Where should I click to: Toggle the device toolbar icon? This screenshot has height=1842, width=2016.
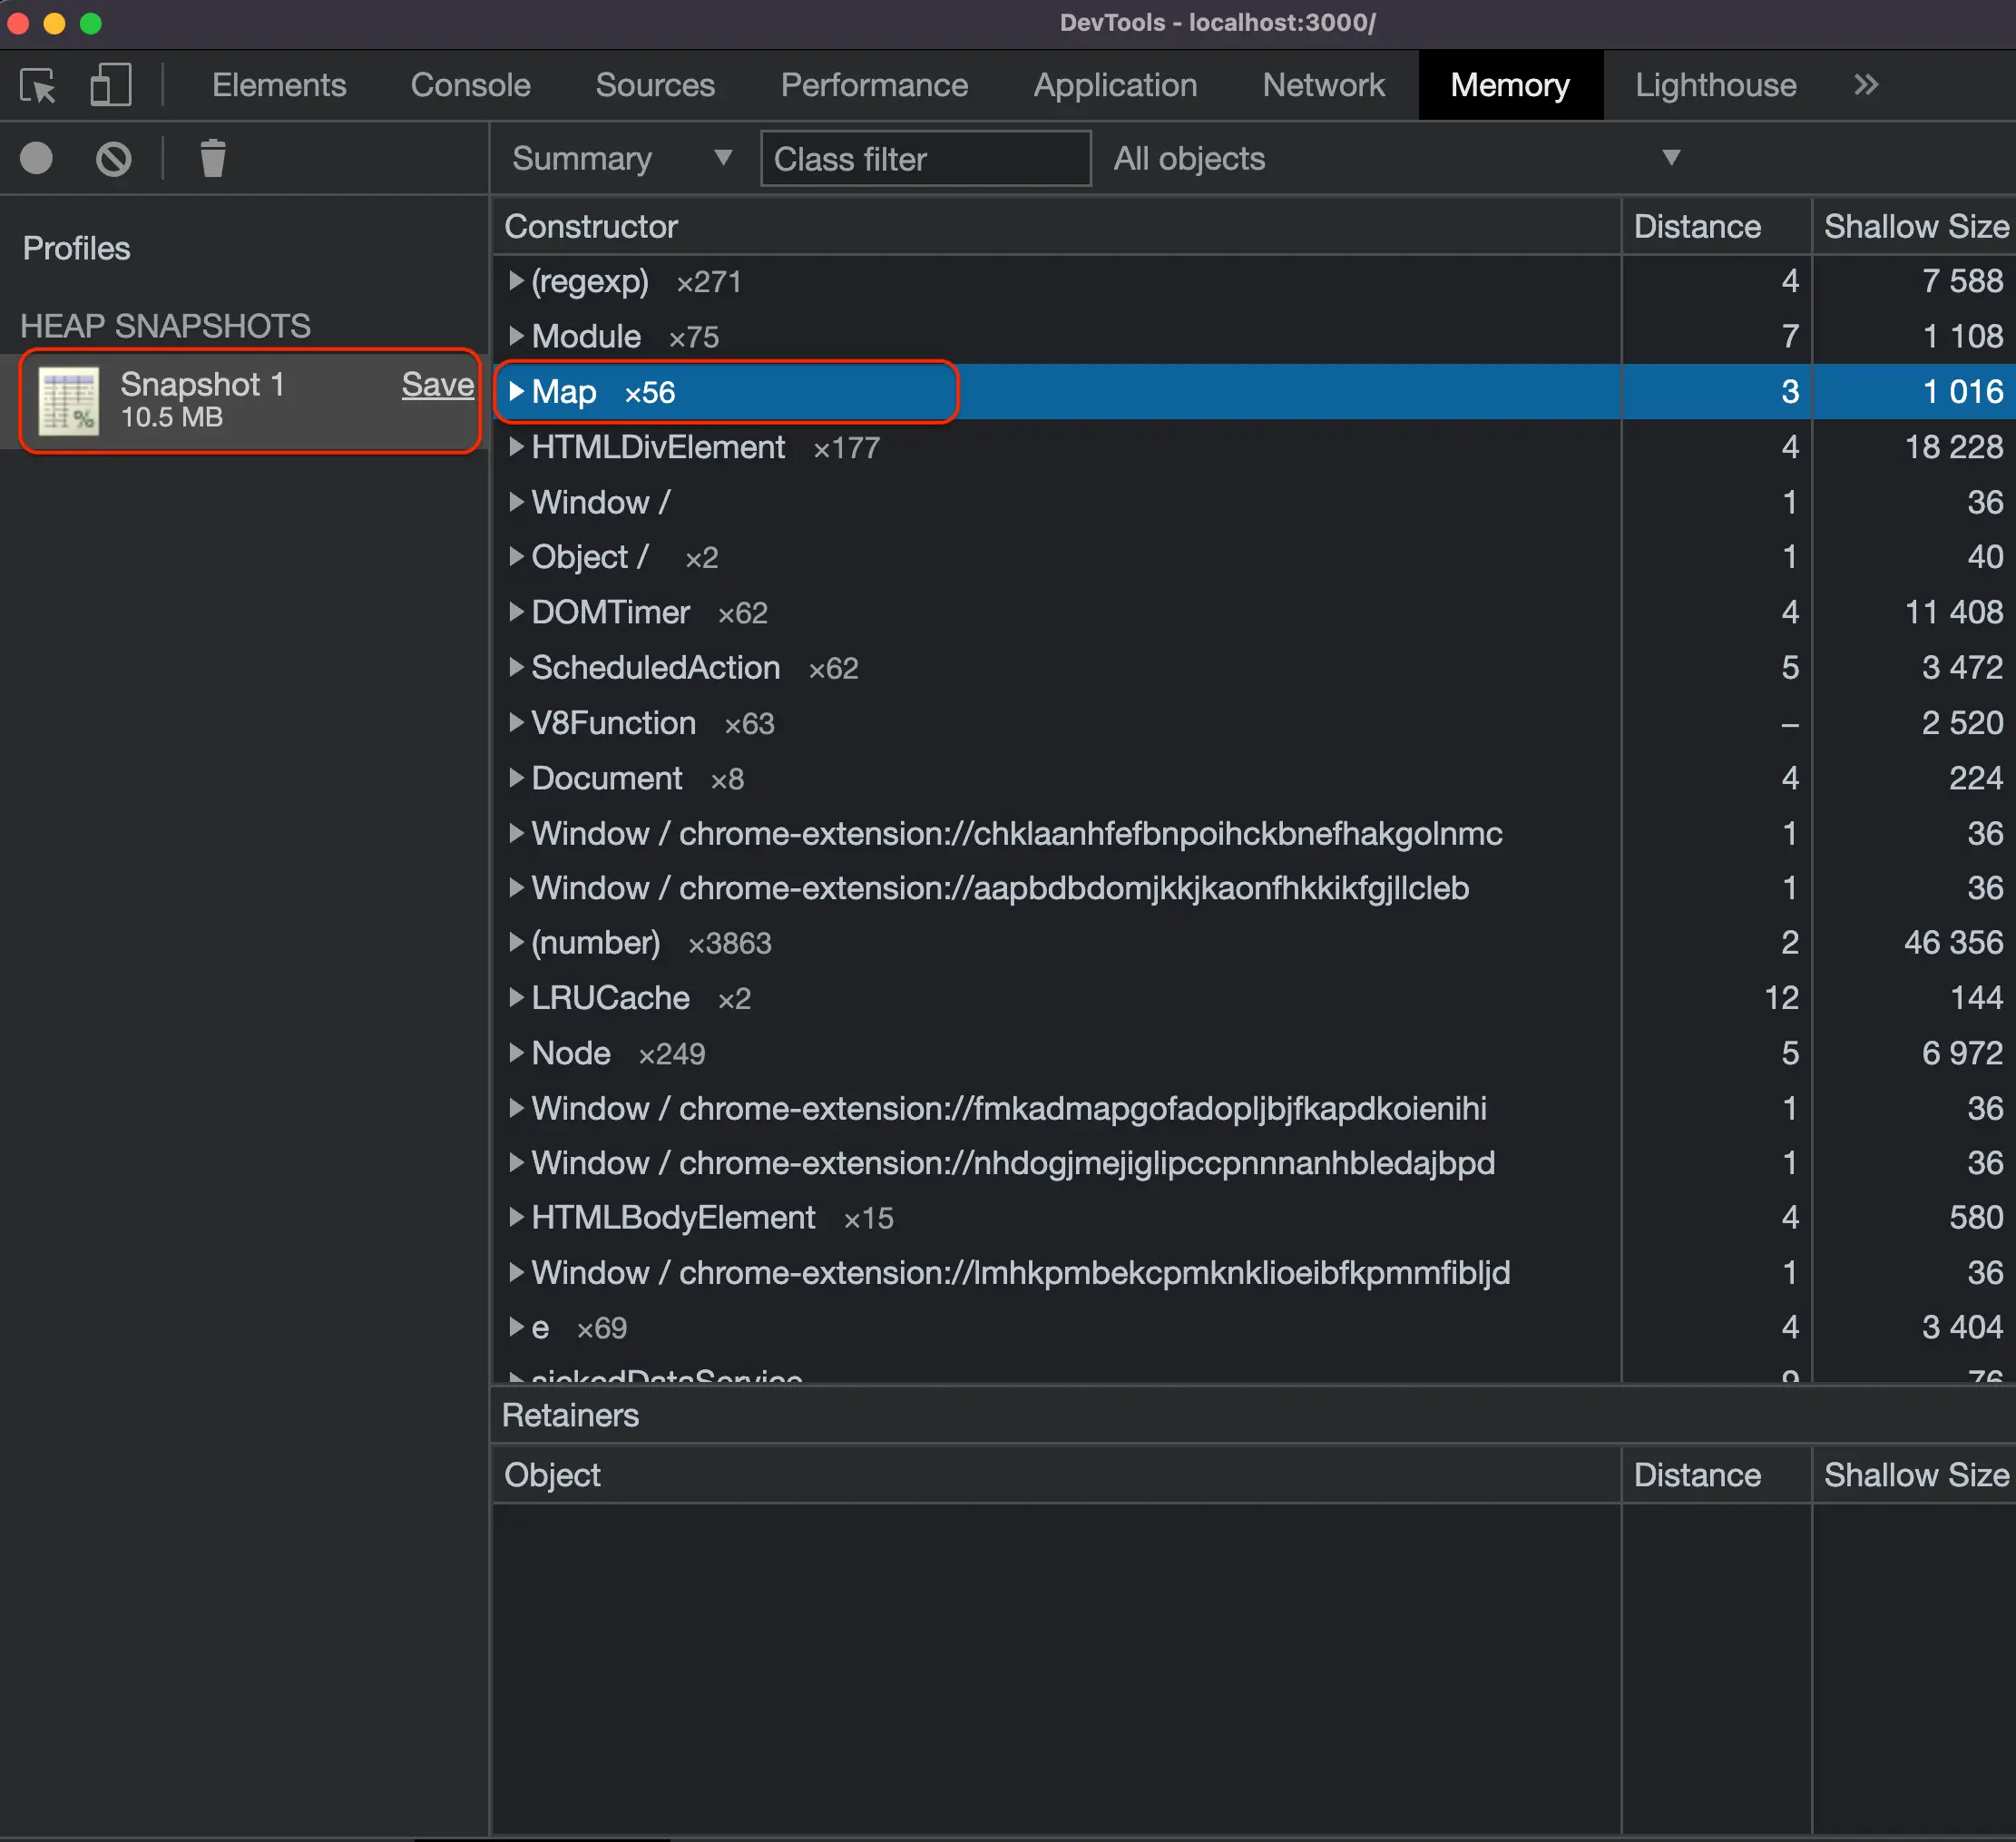pos(110,86)
